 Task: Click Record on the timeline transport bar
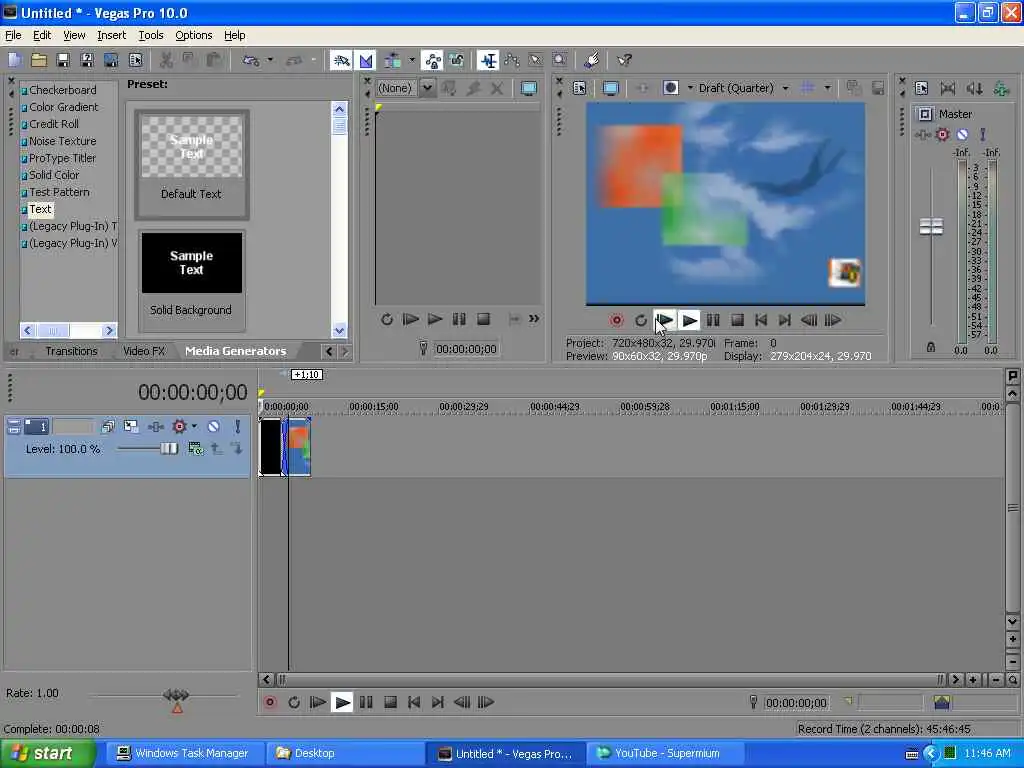(x=270, y=703)
